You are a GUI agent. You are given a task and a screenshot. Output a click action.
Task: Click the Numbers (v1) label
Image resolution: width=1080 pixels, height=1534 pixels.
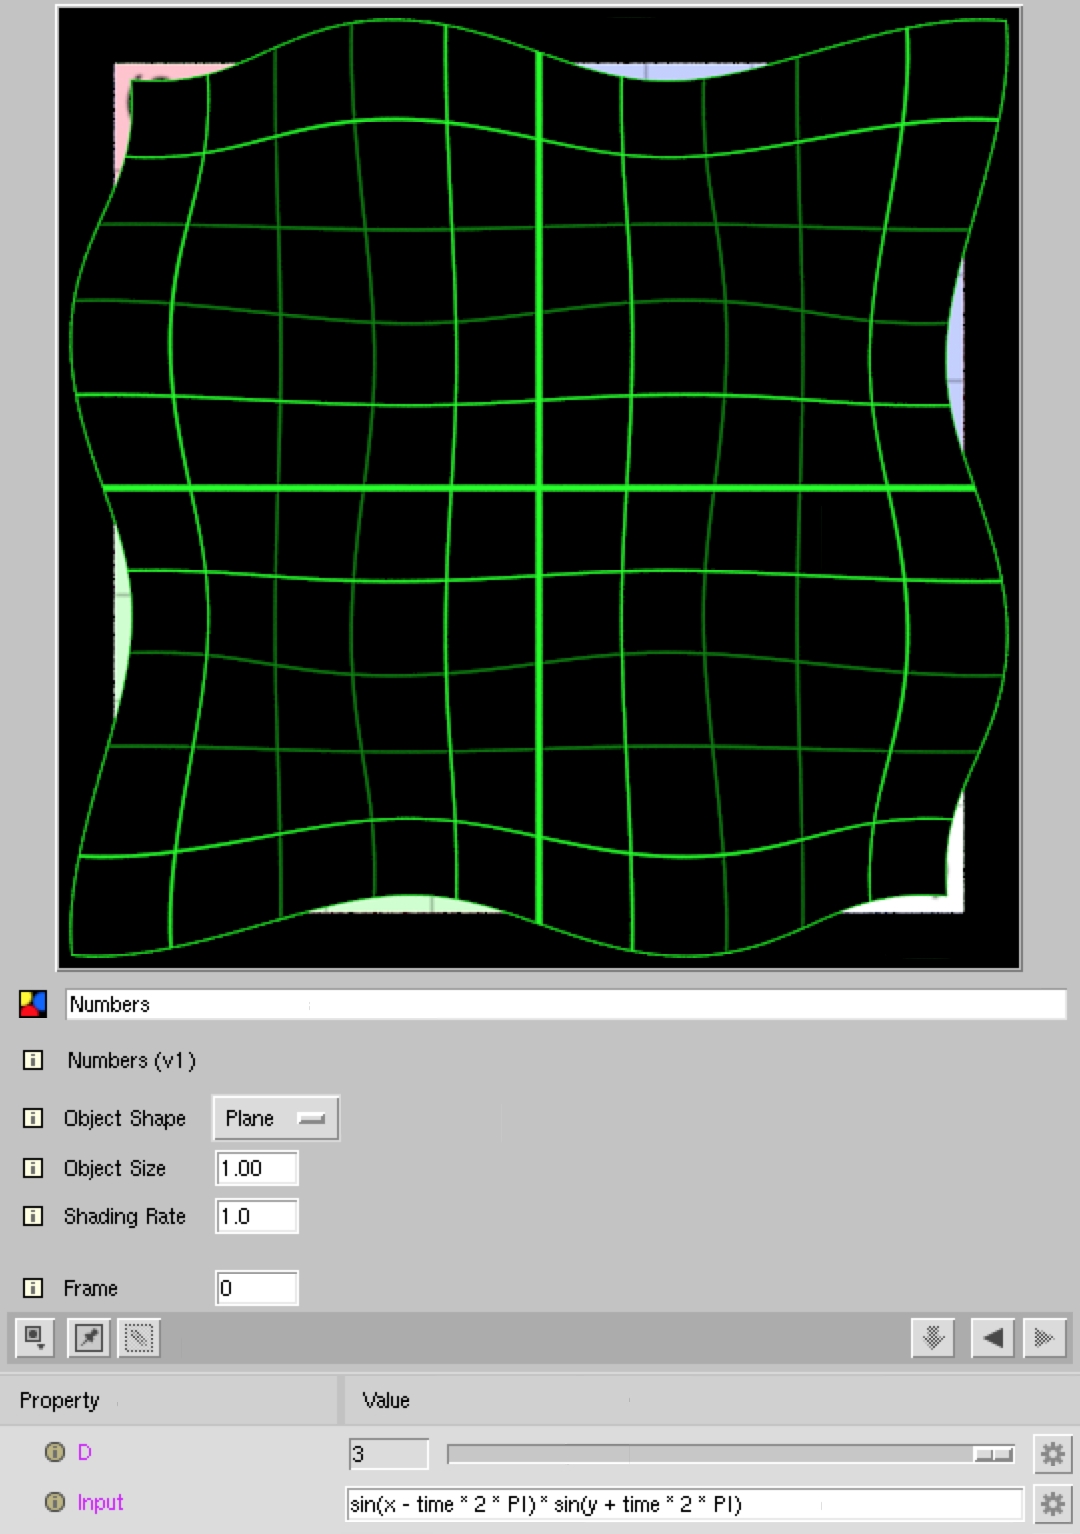(x=132, y=1060)
